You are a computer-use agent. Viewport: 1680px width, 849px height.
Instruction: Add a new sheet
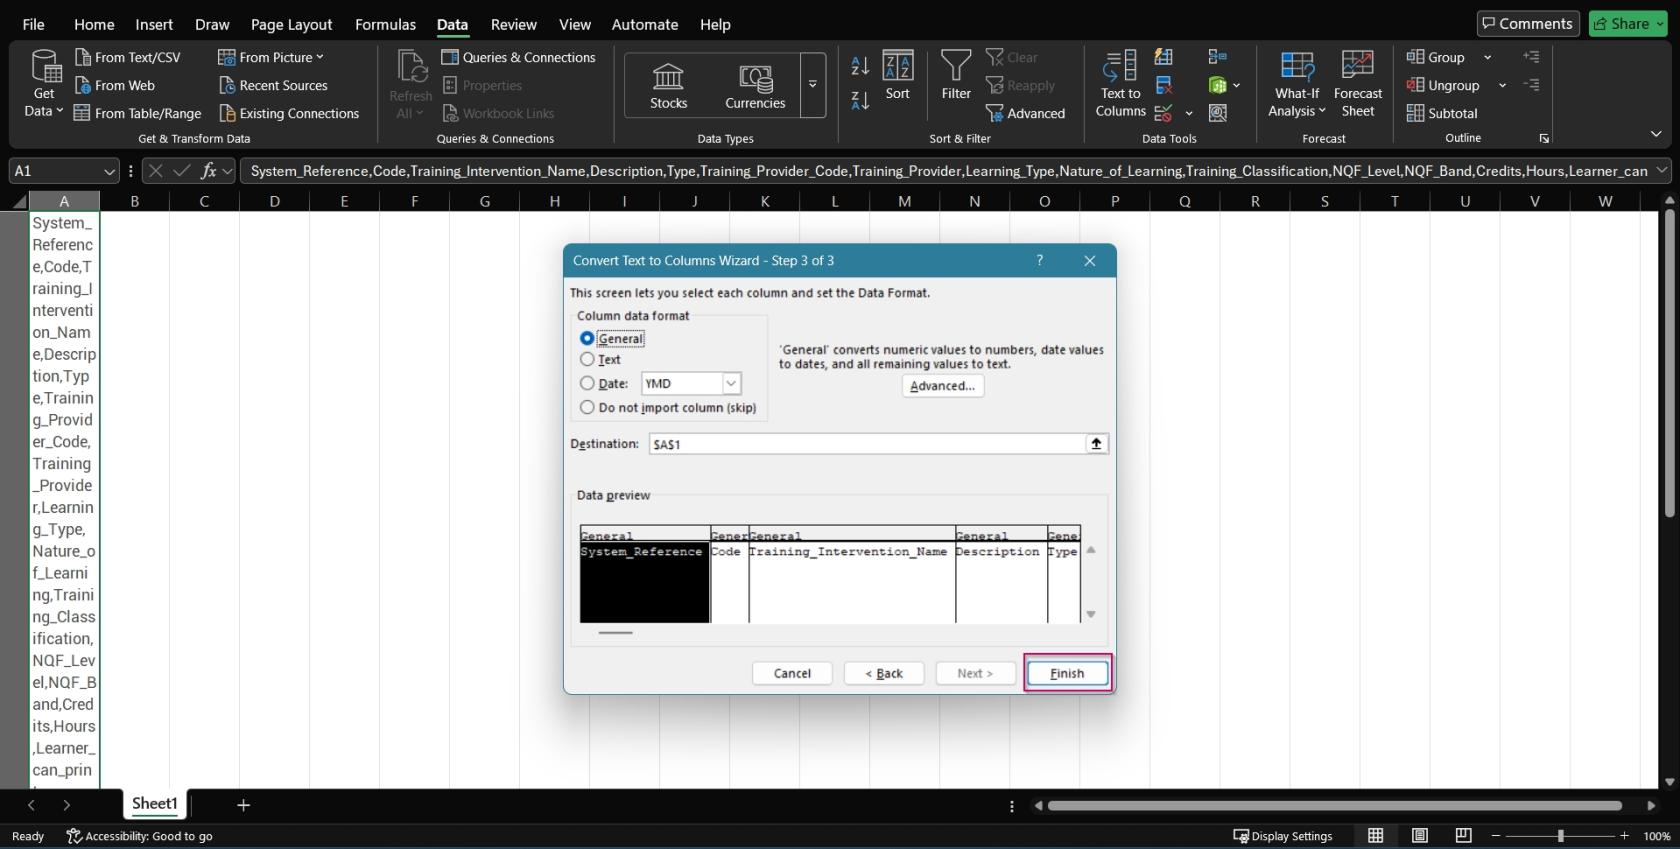243,805
